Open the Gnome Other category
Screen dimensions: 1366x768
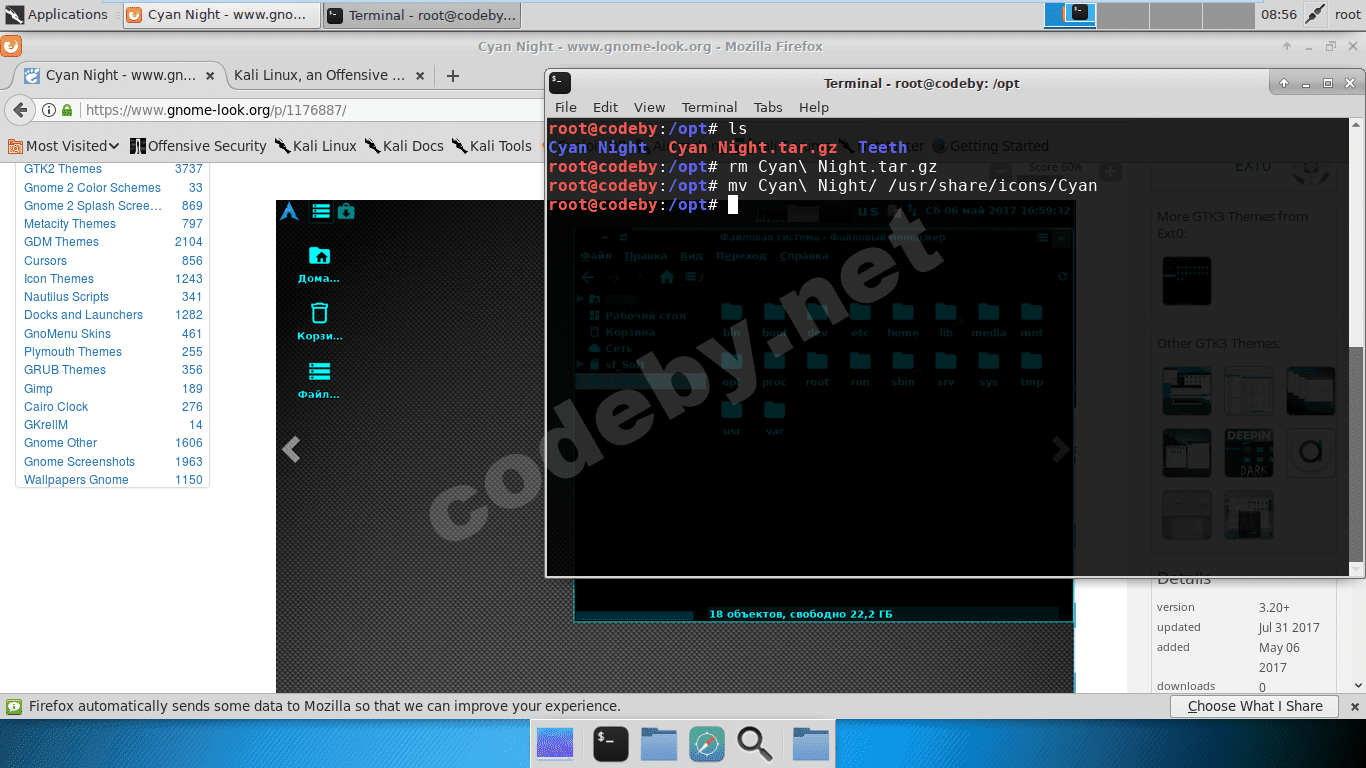pyautogui.click(x=61, y=443)
